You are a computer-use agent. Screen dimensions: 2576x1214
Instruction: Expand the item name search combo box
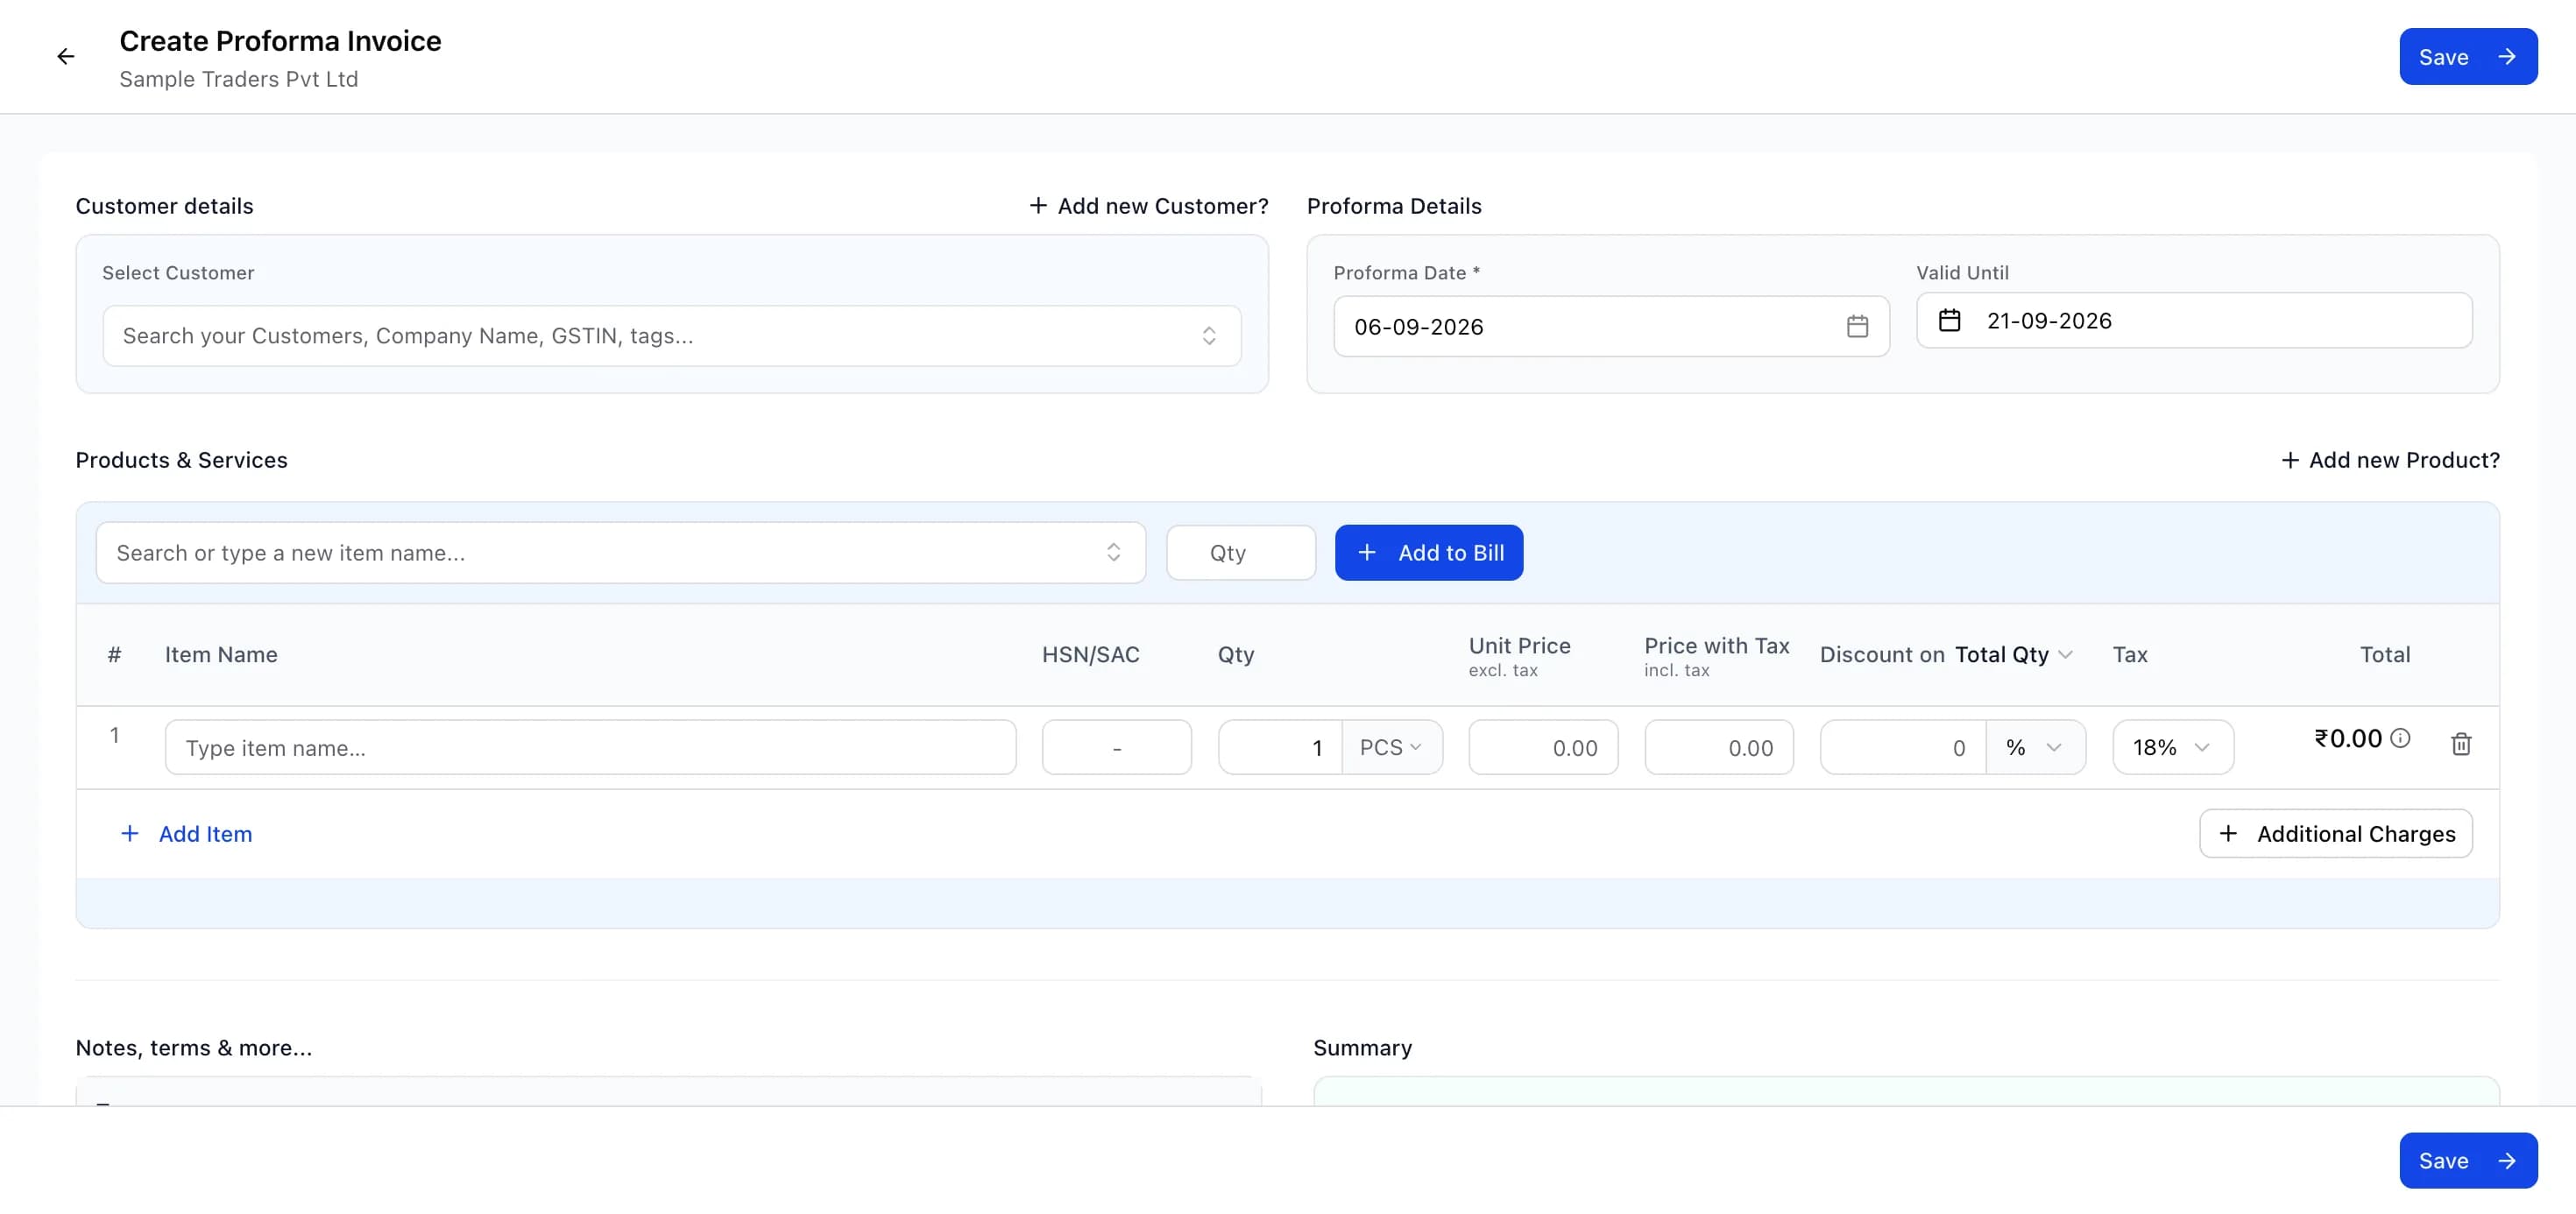[x=620, y=553]
